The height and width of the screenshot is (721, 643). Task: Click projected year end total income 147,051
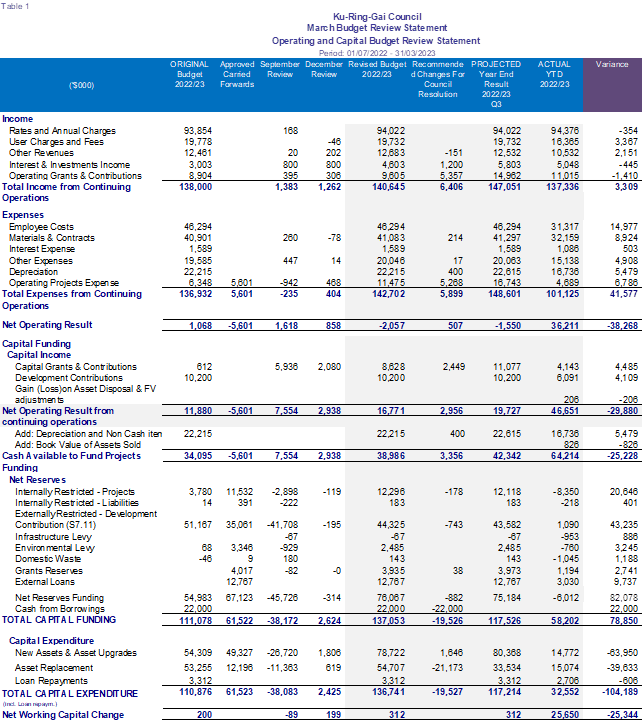(505, 187)
